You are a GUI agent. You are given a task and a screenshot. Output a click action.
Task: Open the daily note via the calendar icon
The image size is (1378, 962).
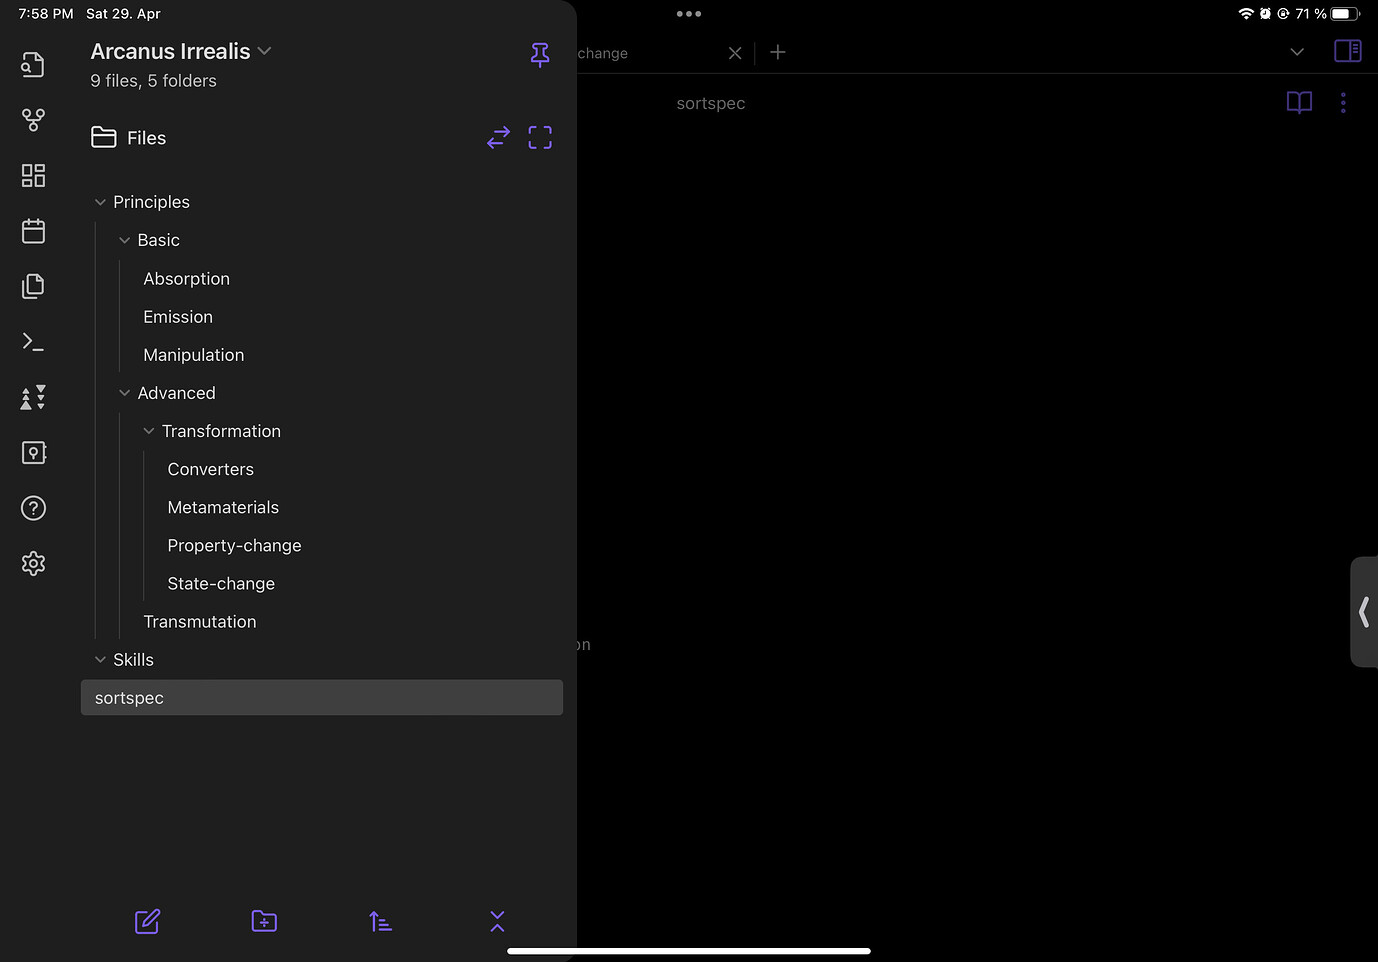coord(33,230)
